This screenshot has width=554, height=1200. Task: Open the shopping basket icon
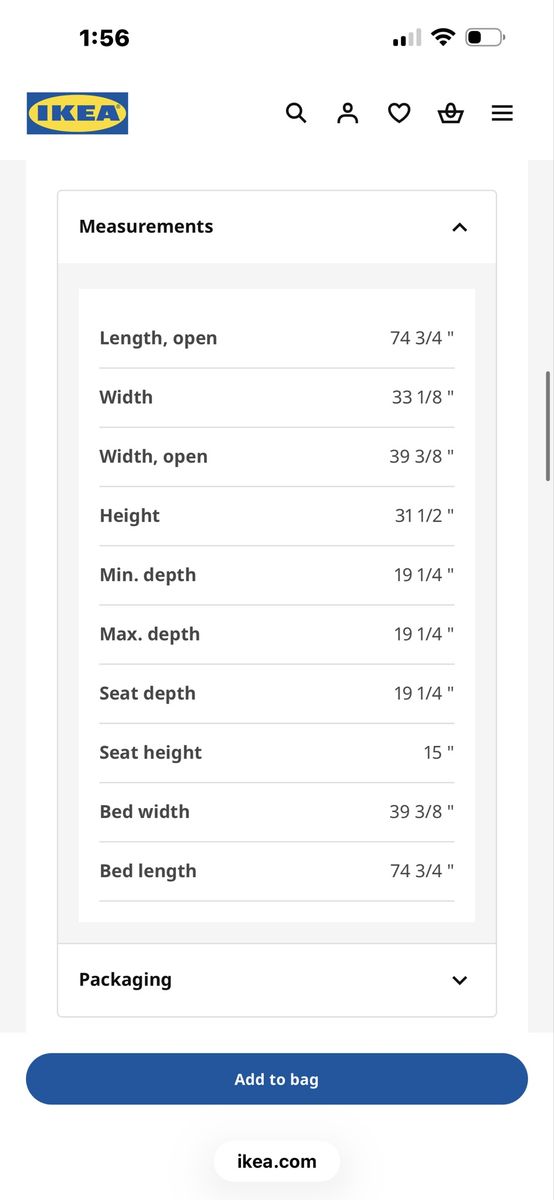pyautogui.click(x=451, y=113)
